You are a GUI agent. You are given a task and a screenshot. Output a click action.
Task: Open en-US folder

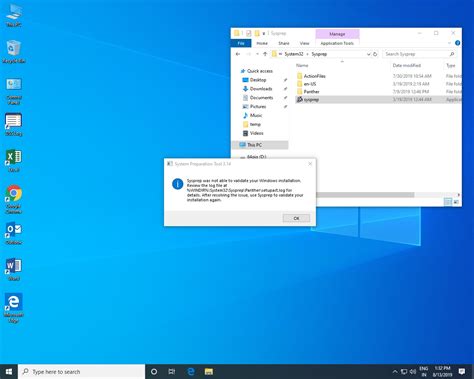point(310,84)
